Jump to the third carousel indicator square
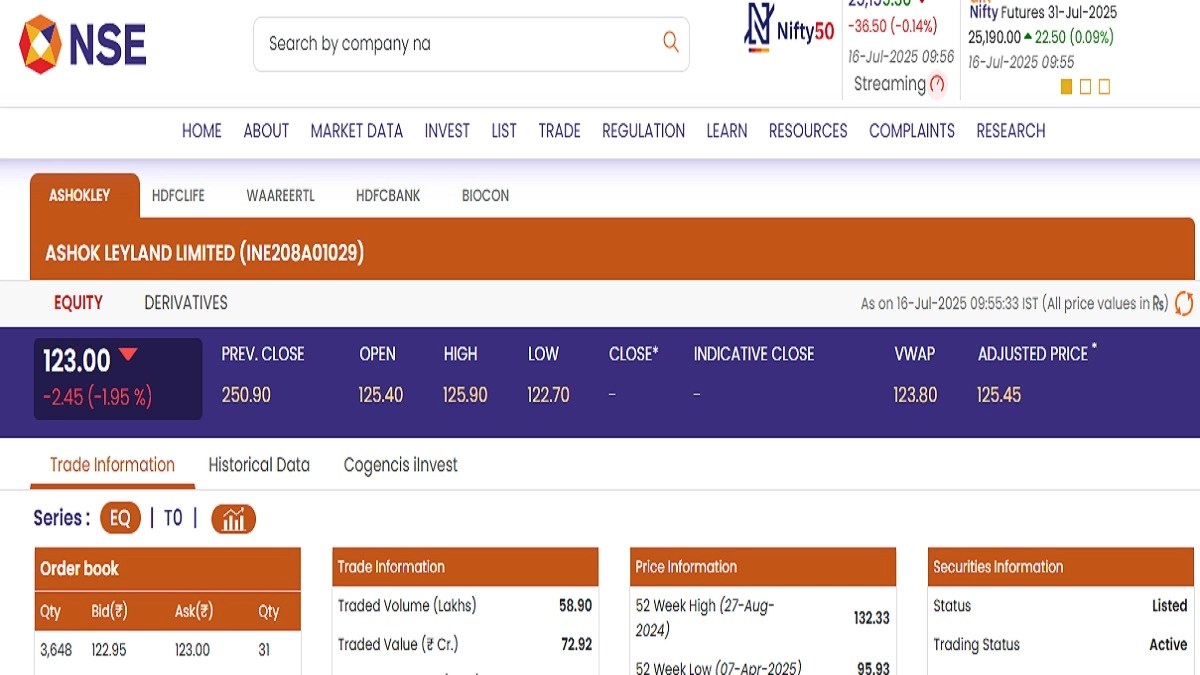The image size is (1200, 675). pyautogui.click(x=1104, y=87)
